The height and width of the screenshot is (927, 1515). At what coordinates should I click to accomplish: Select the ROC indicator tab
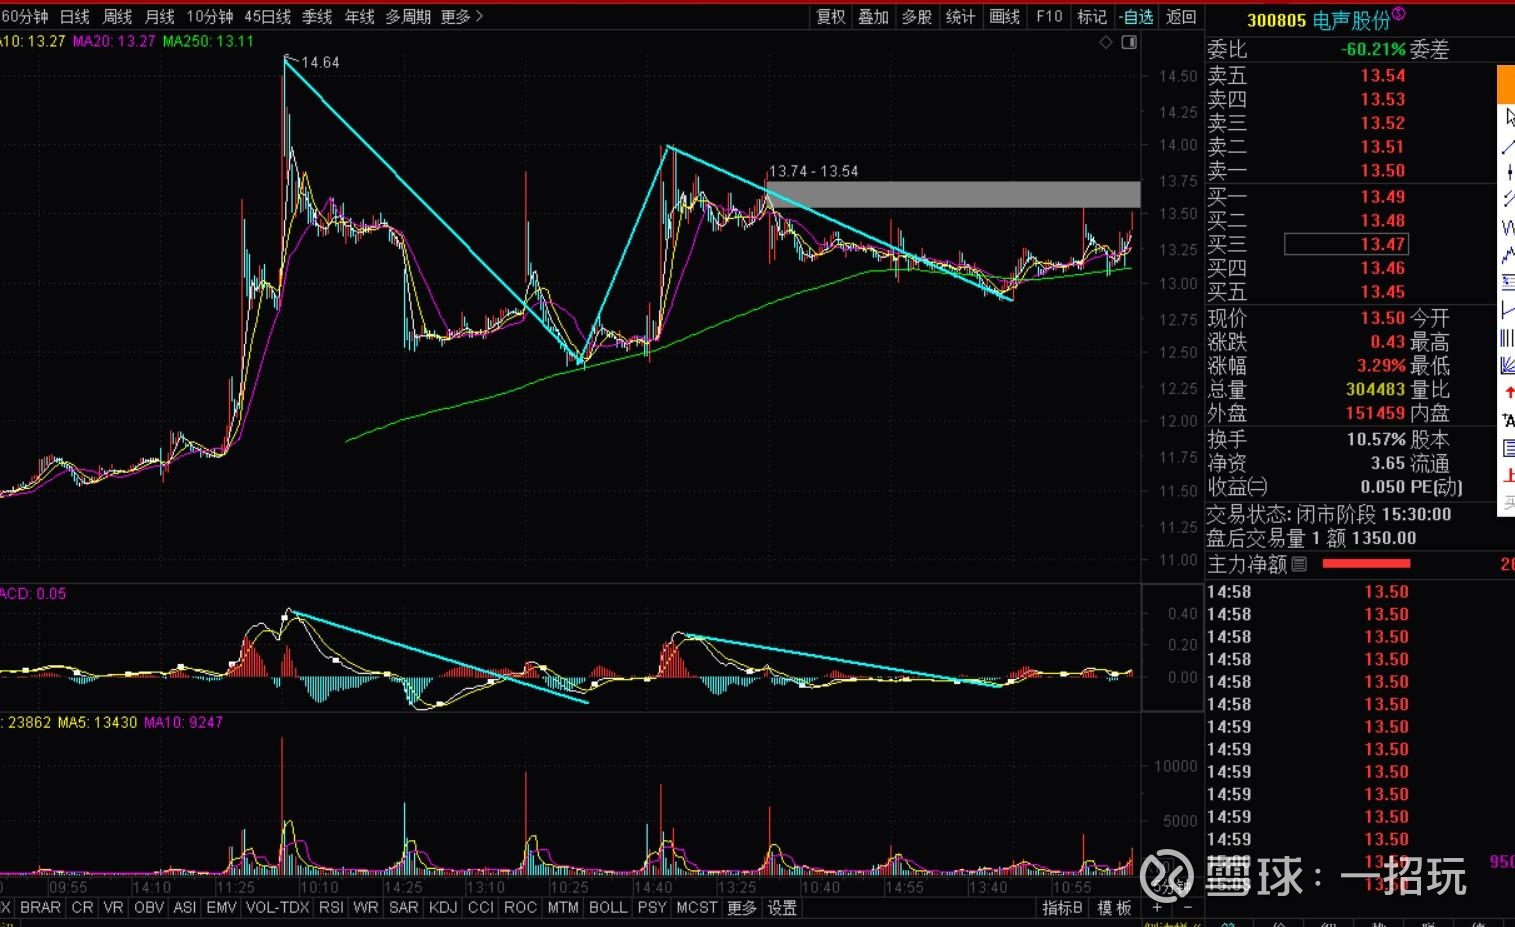(520, 908)
